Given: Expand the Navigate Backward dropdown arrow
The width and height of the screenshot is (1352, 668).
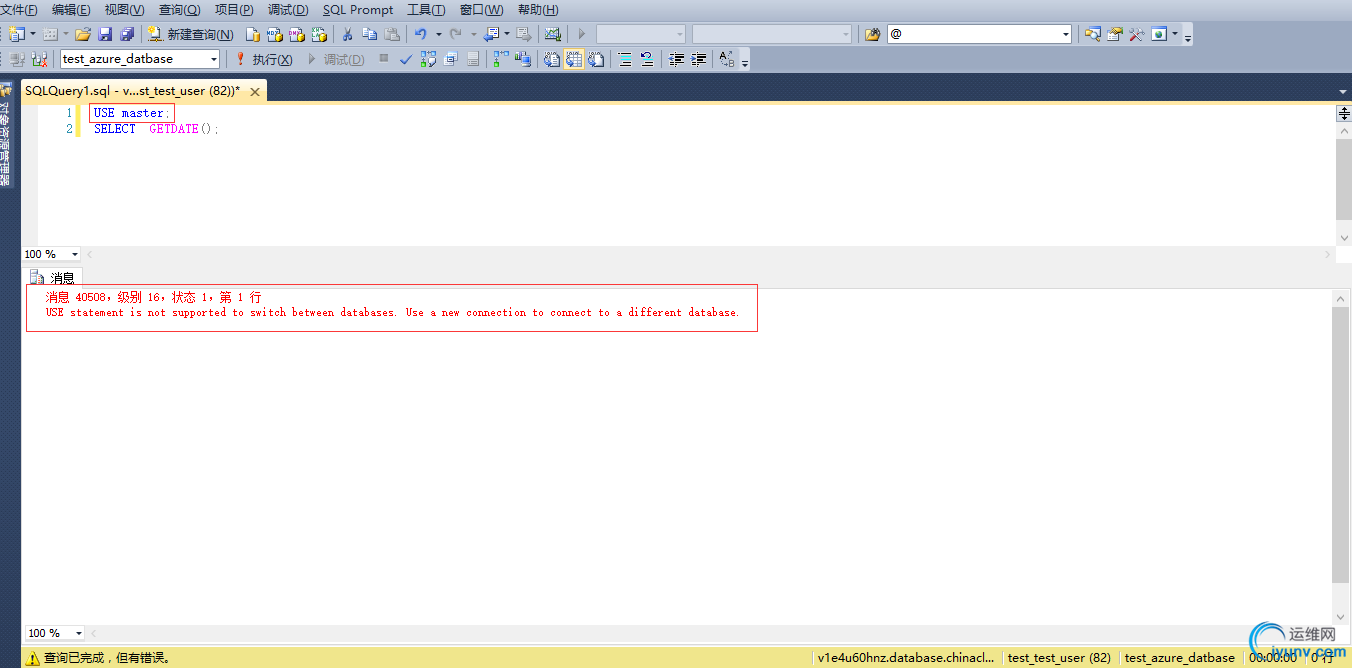Looking at the screenshot, I should point(507,34).
